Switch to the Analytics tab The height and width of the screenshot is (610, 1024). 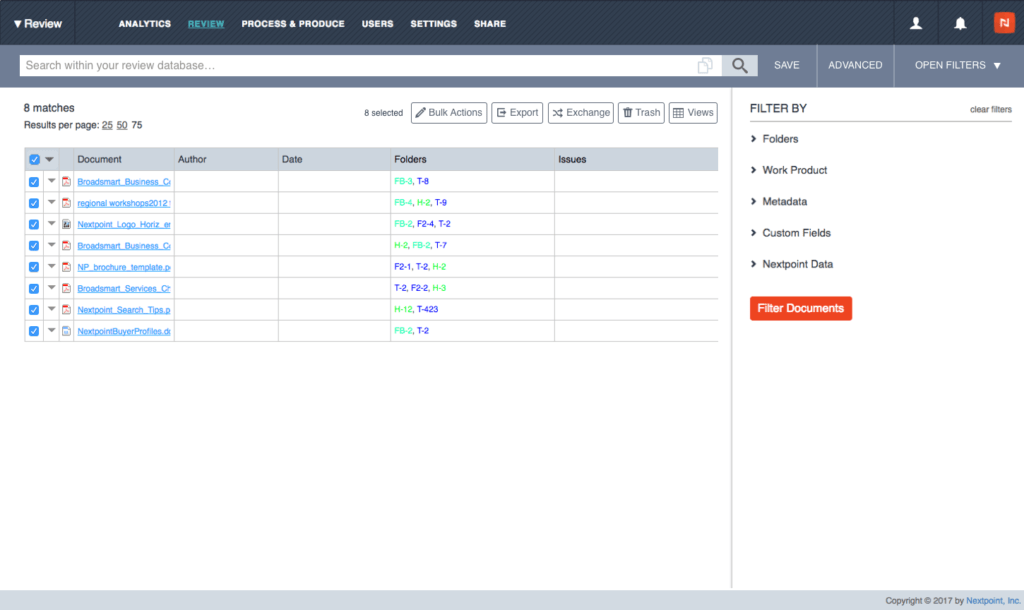pyautogui.click(x=144, y=24)
